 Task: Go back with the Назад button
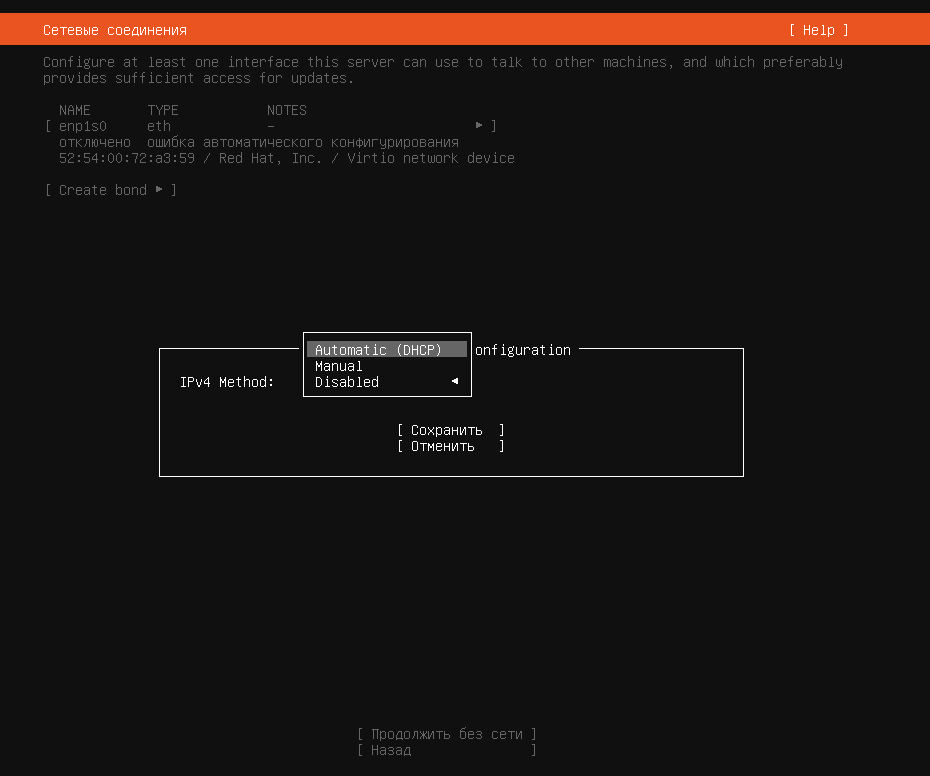(447, 750)
